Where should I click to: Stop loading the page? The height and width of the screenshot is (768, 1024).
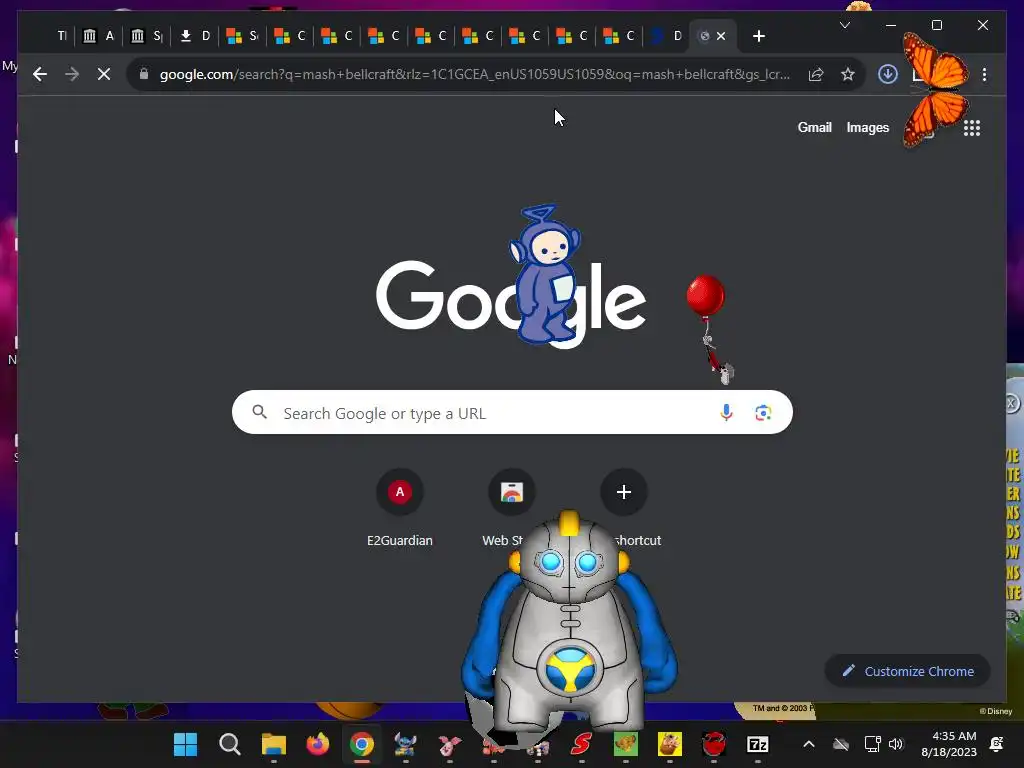[104, 74]
